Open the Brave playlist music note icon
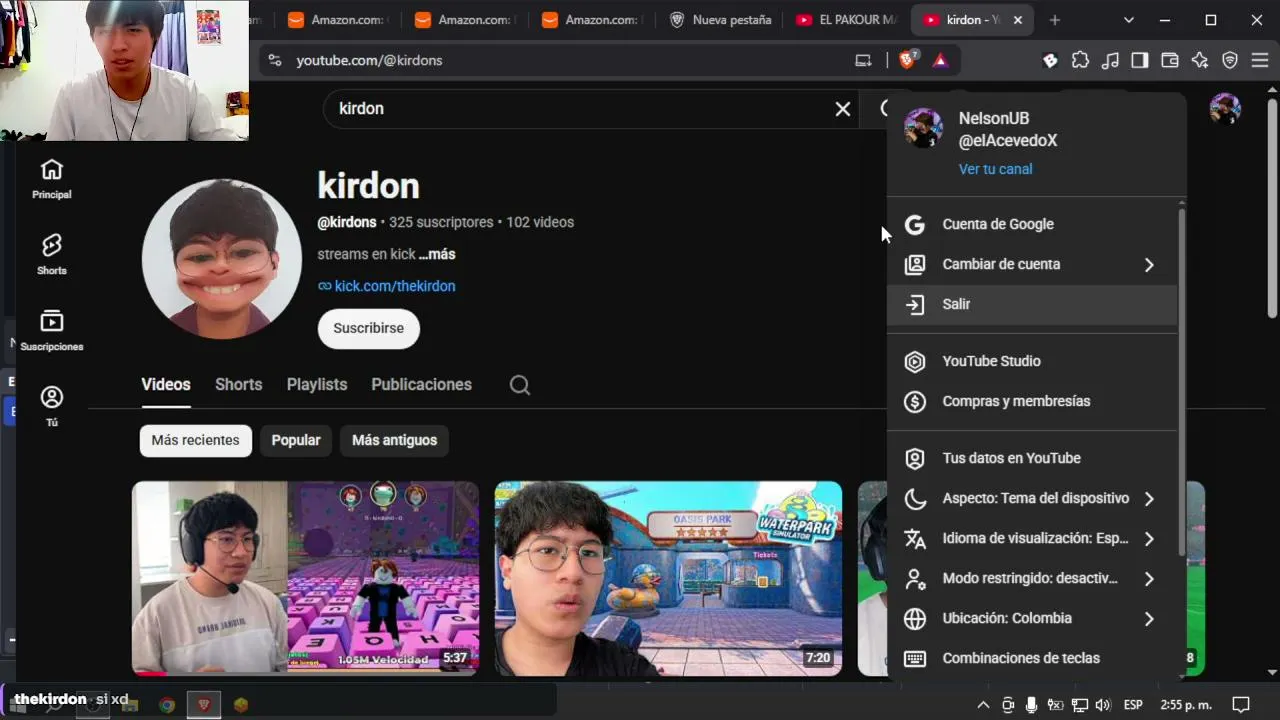This screenshot has height=720, width=1280. pyautogui.click(x=1110, y=61)
